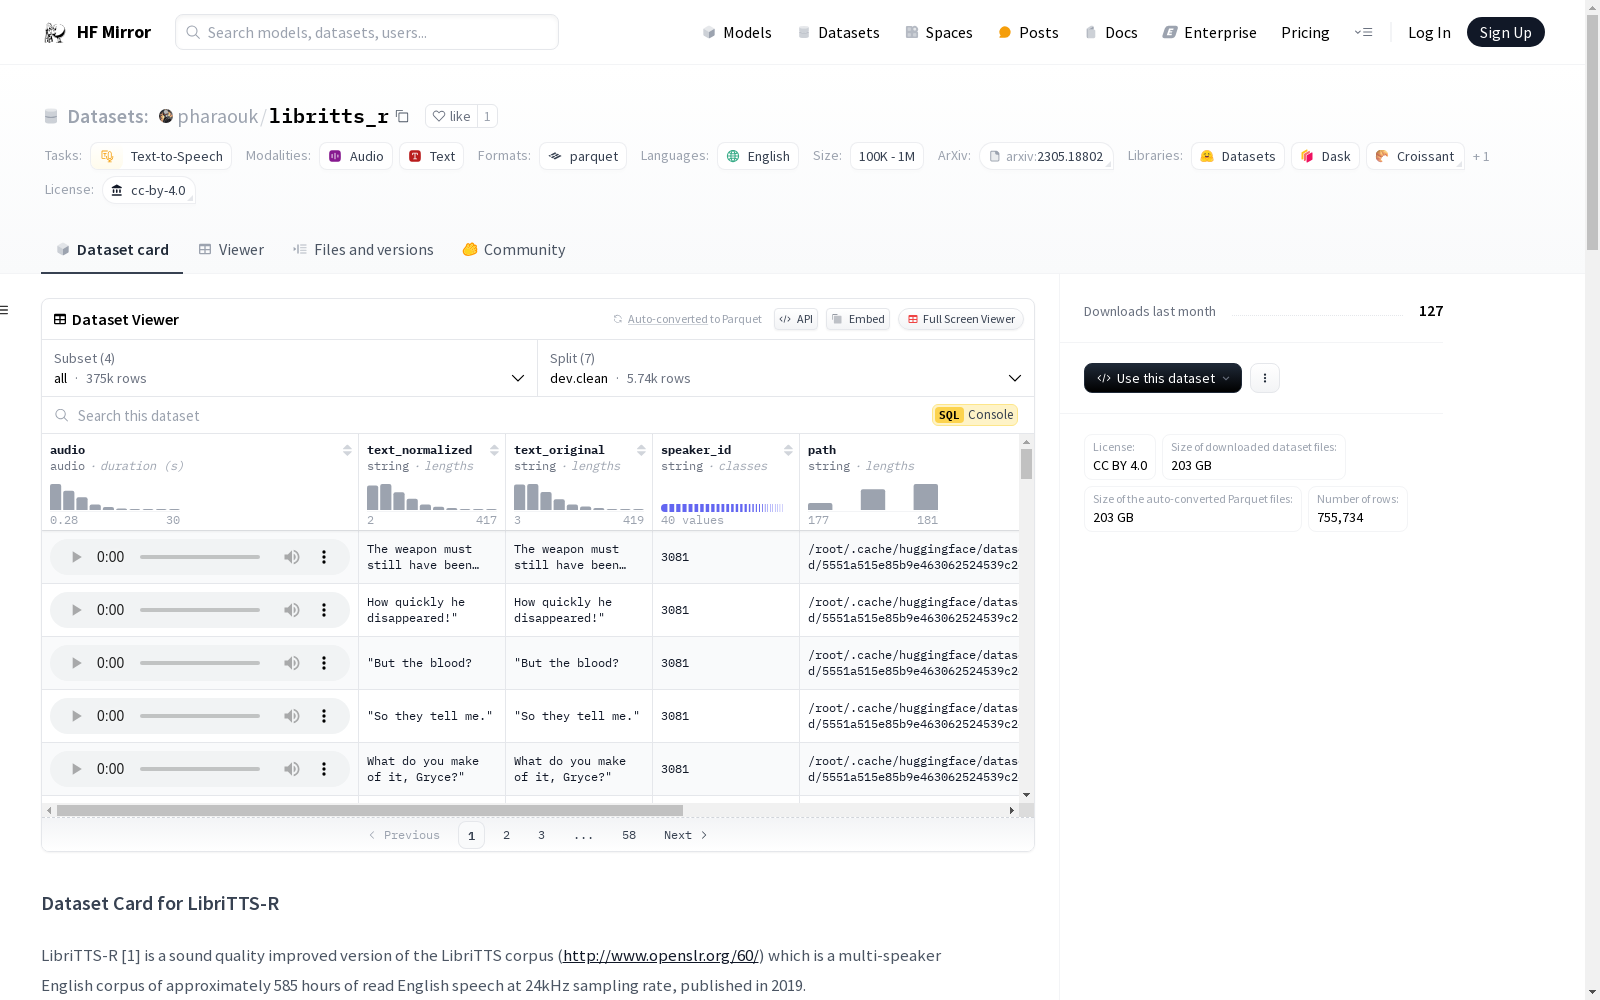Click the table horizontal scrollbar
This screenshot has width=1600, height=1000.
pyautogui.click(x=370, y=810)
